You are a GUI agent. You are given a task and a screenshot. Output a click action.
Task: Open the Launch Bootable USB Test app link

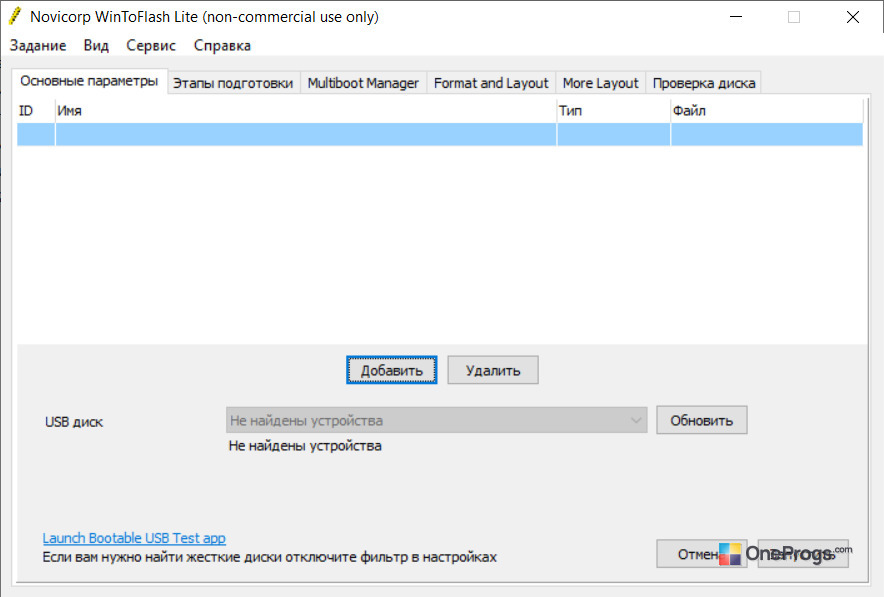point(134,538)
